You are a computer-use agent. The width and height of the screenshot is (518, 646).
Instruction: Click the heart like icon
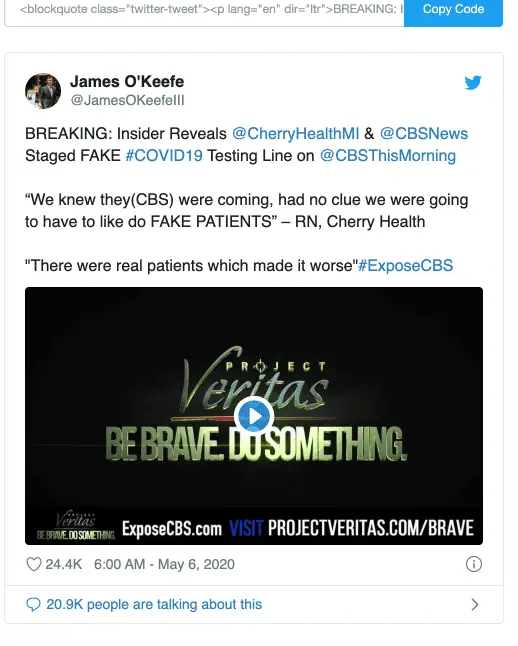click(x=34, y=564)
